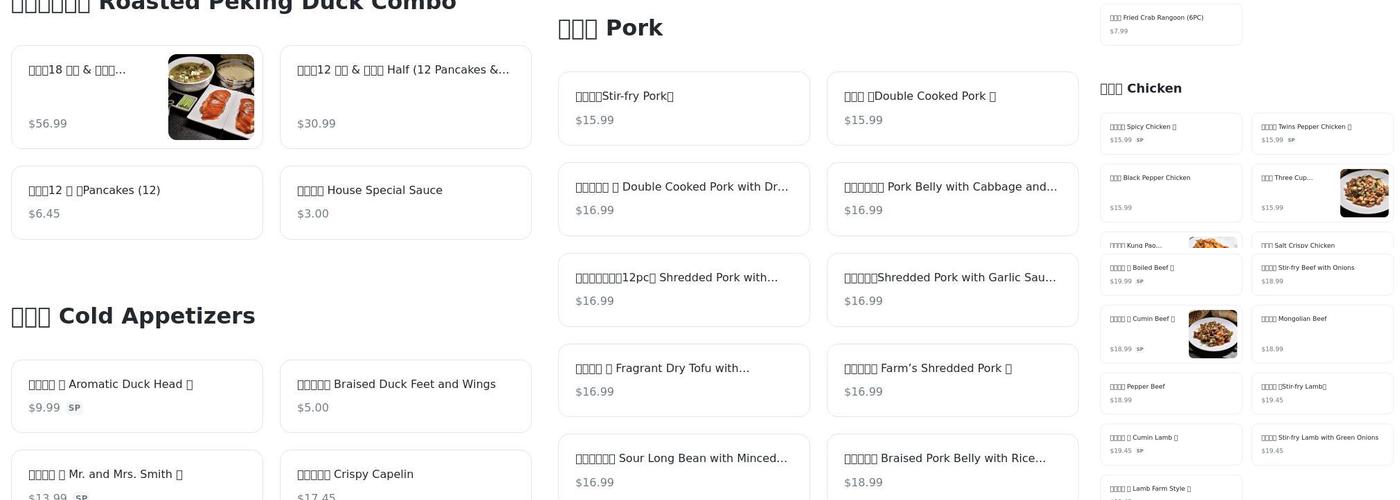Screen dimensions: 1400x500
Task: Choose Pork Belly with Cabbage item
Action: (x=952, y=198)
